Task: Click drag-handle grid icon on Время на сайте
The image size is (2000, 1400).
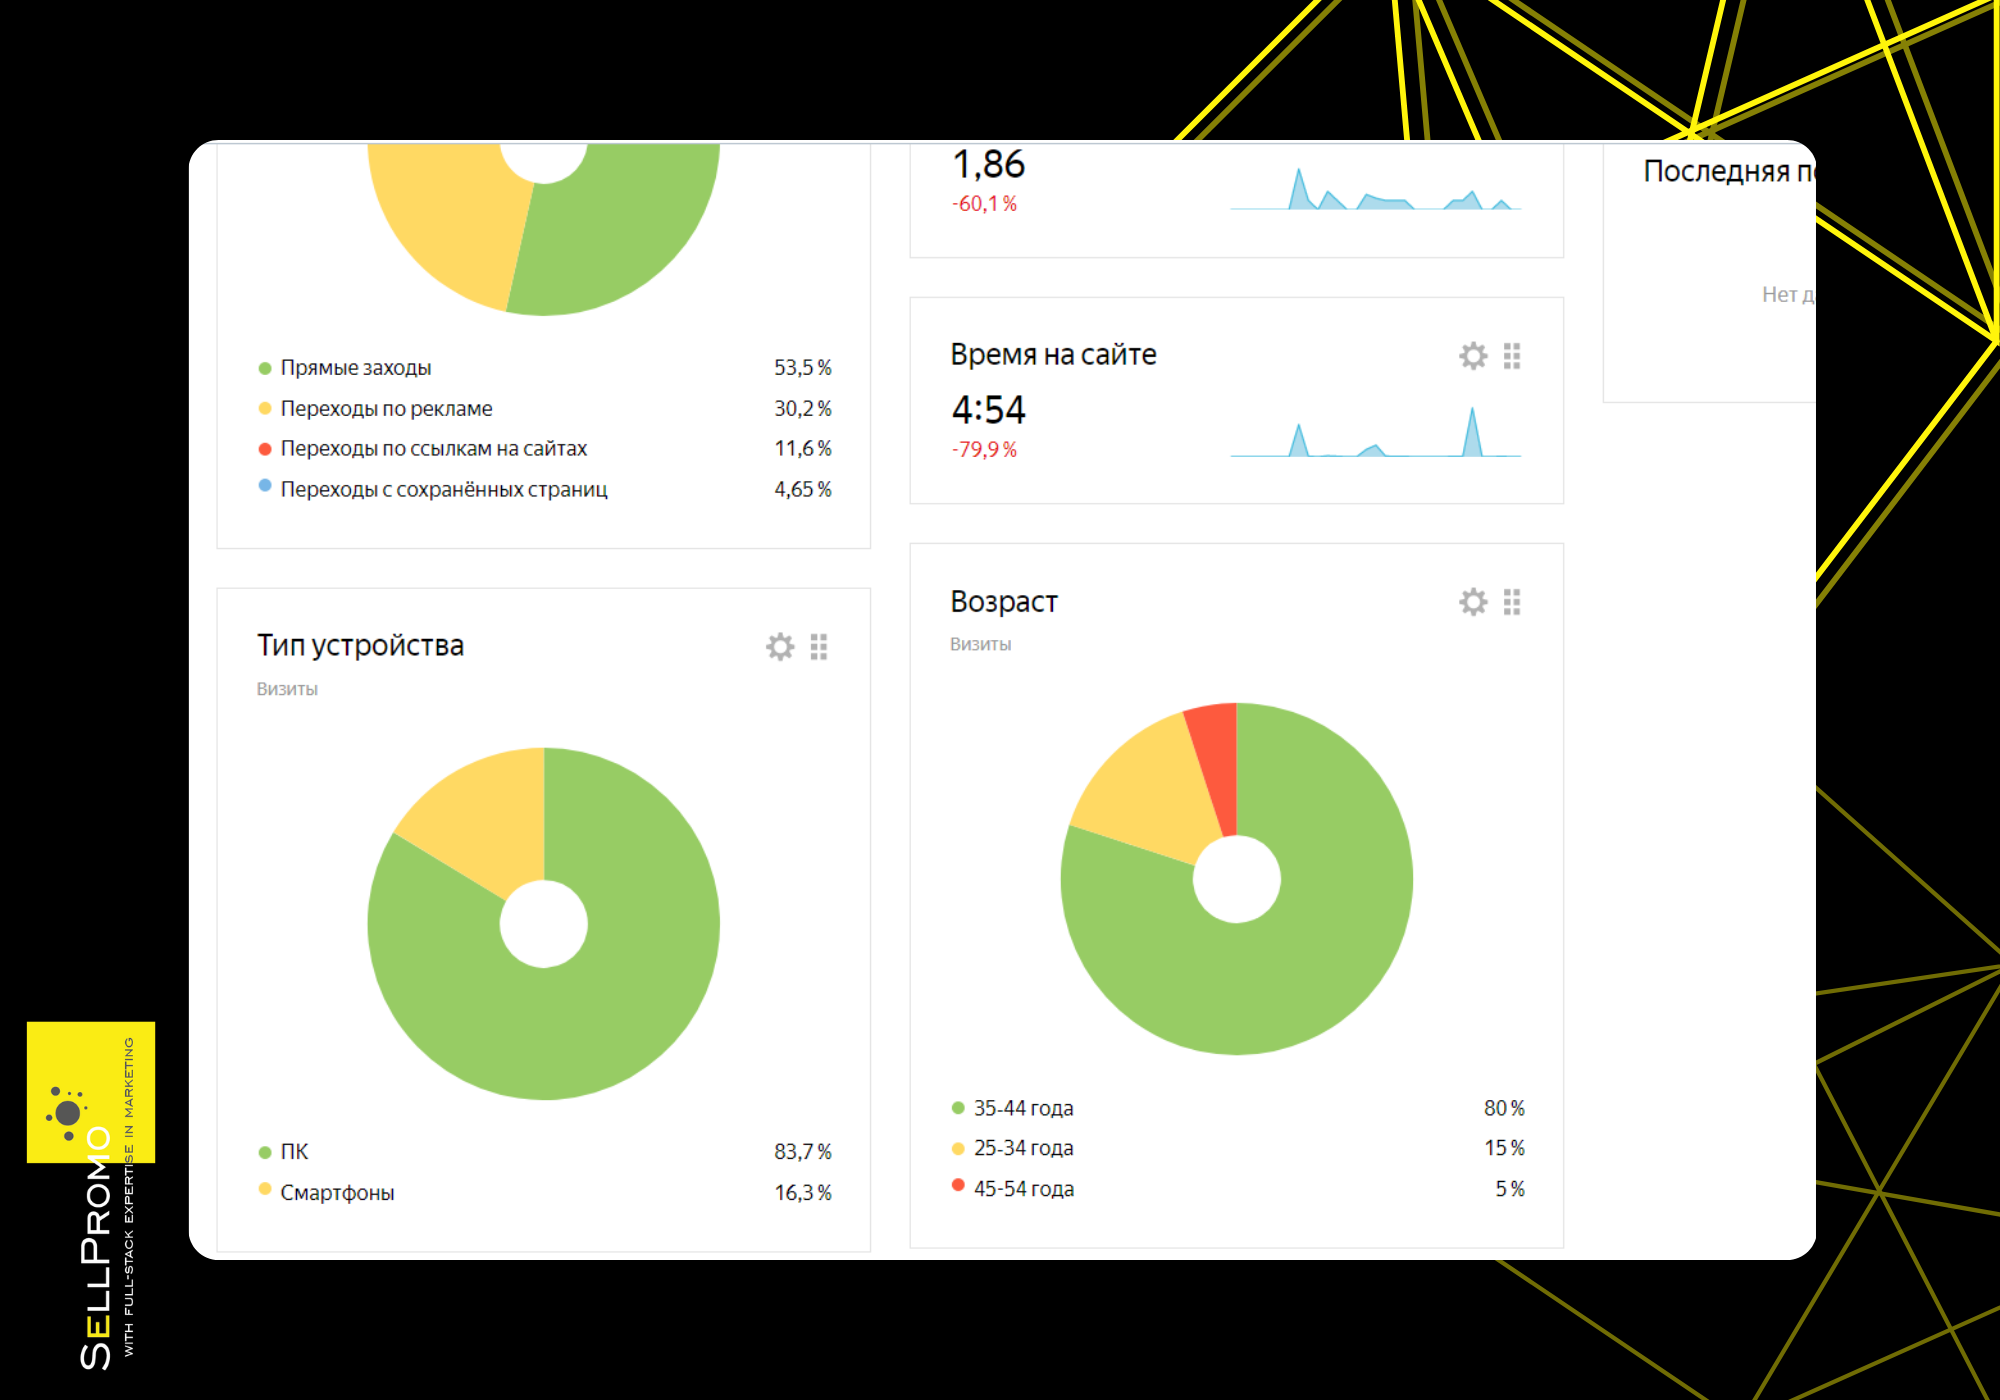Action: coord(1512,356)
